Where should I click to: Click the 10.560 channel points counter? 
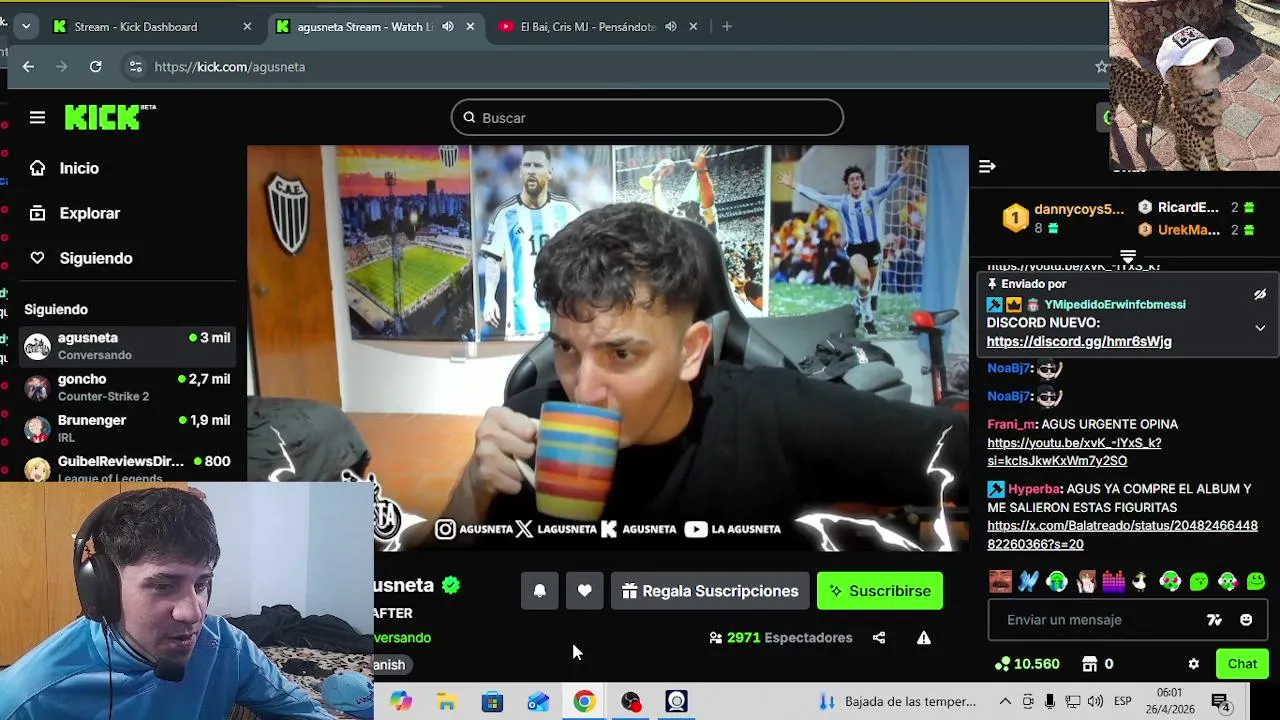click(x=1027, y=664)
